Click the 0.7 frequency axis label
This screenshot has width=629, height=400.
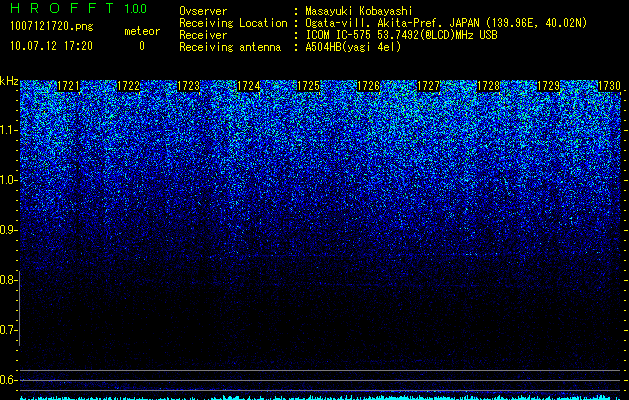[x=8, y=330]
